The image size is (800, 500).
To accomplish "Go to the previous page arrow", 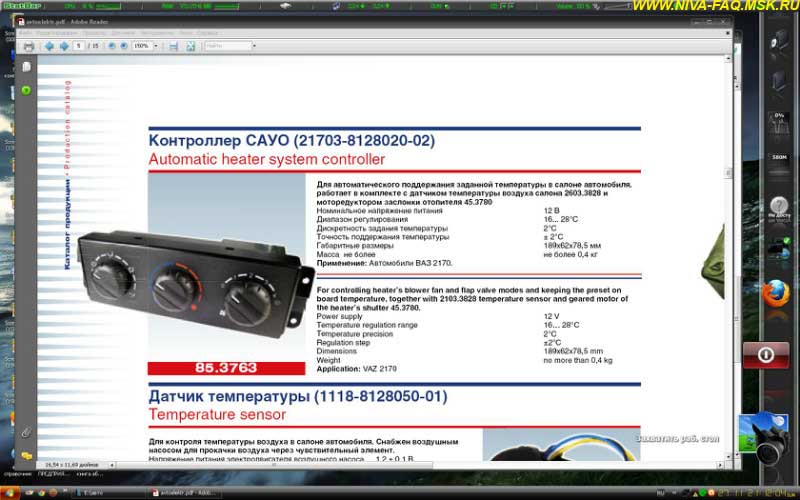I will click(x=49, y=46).
